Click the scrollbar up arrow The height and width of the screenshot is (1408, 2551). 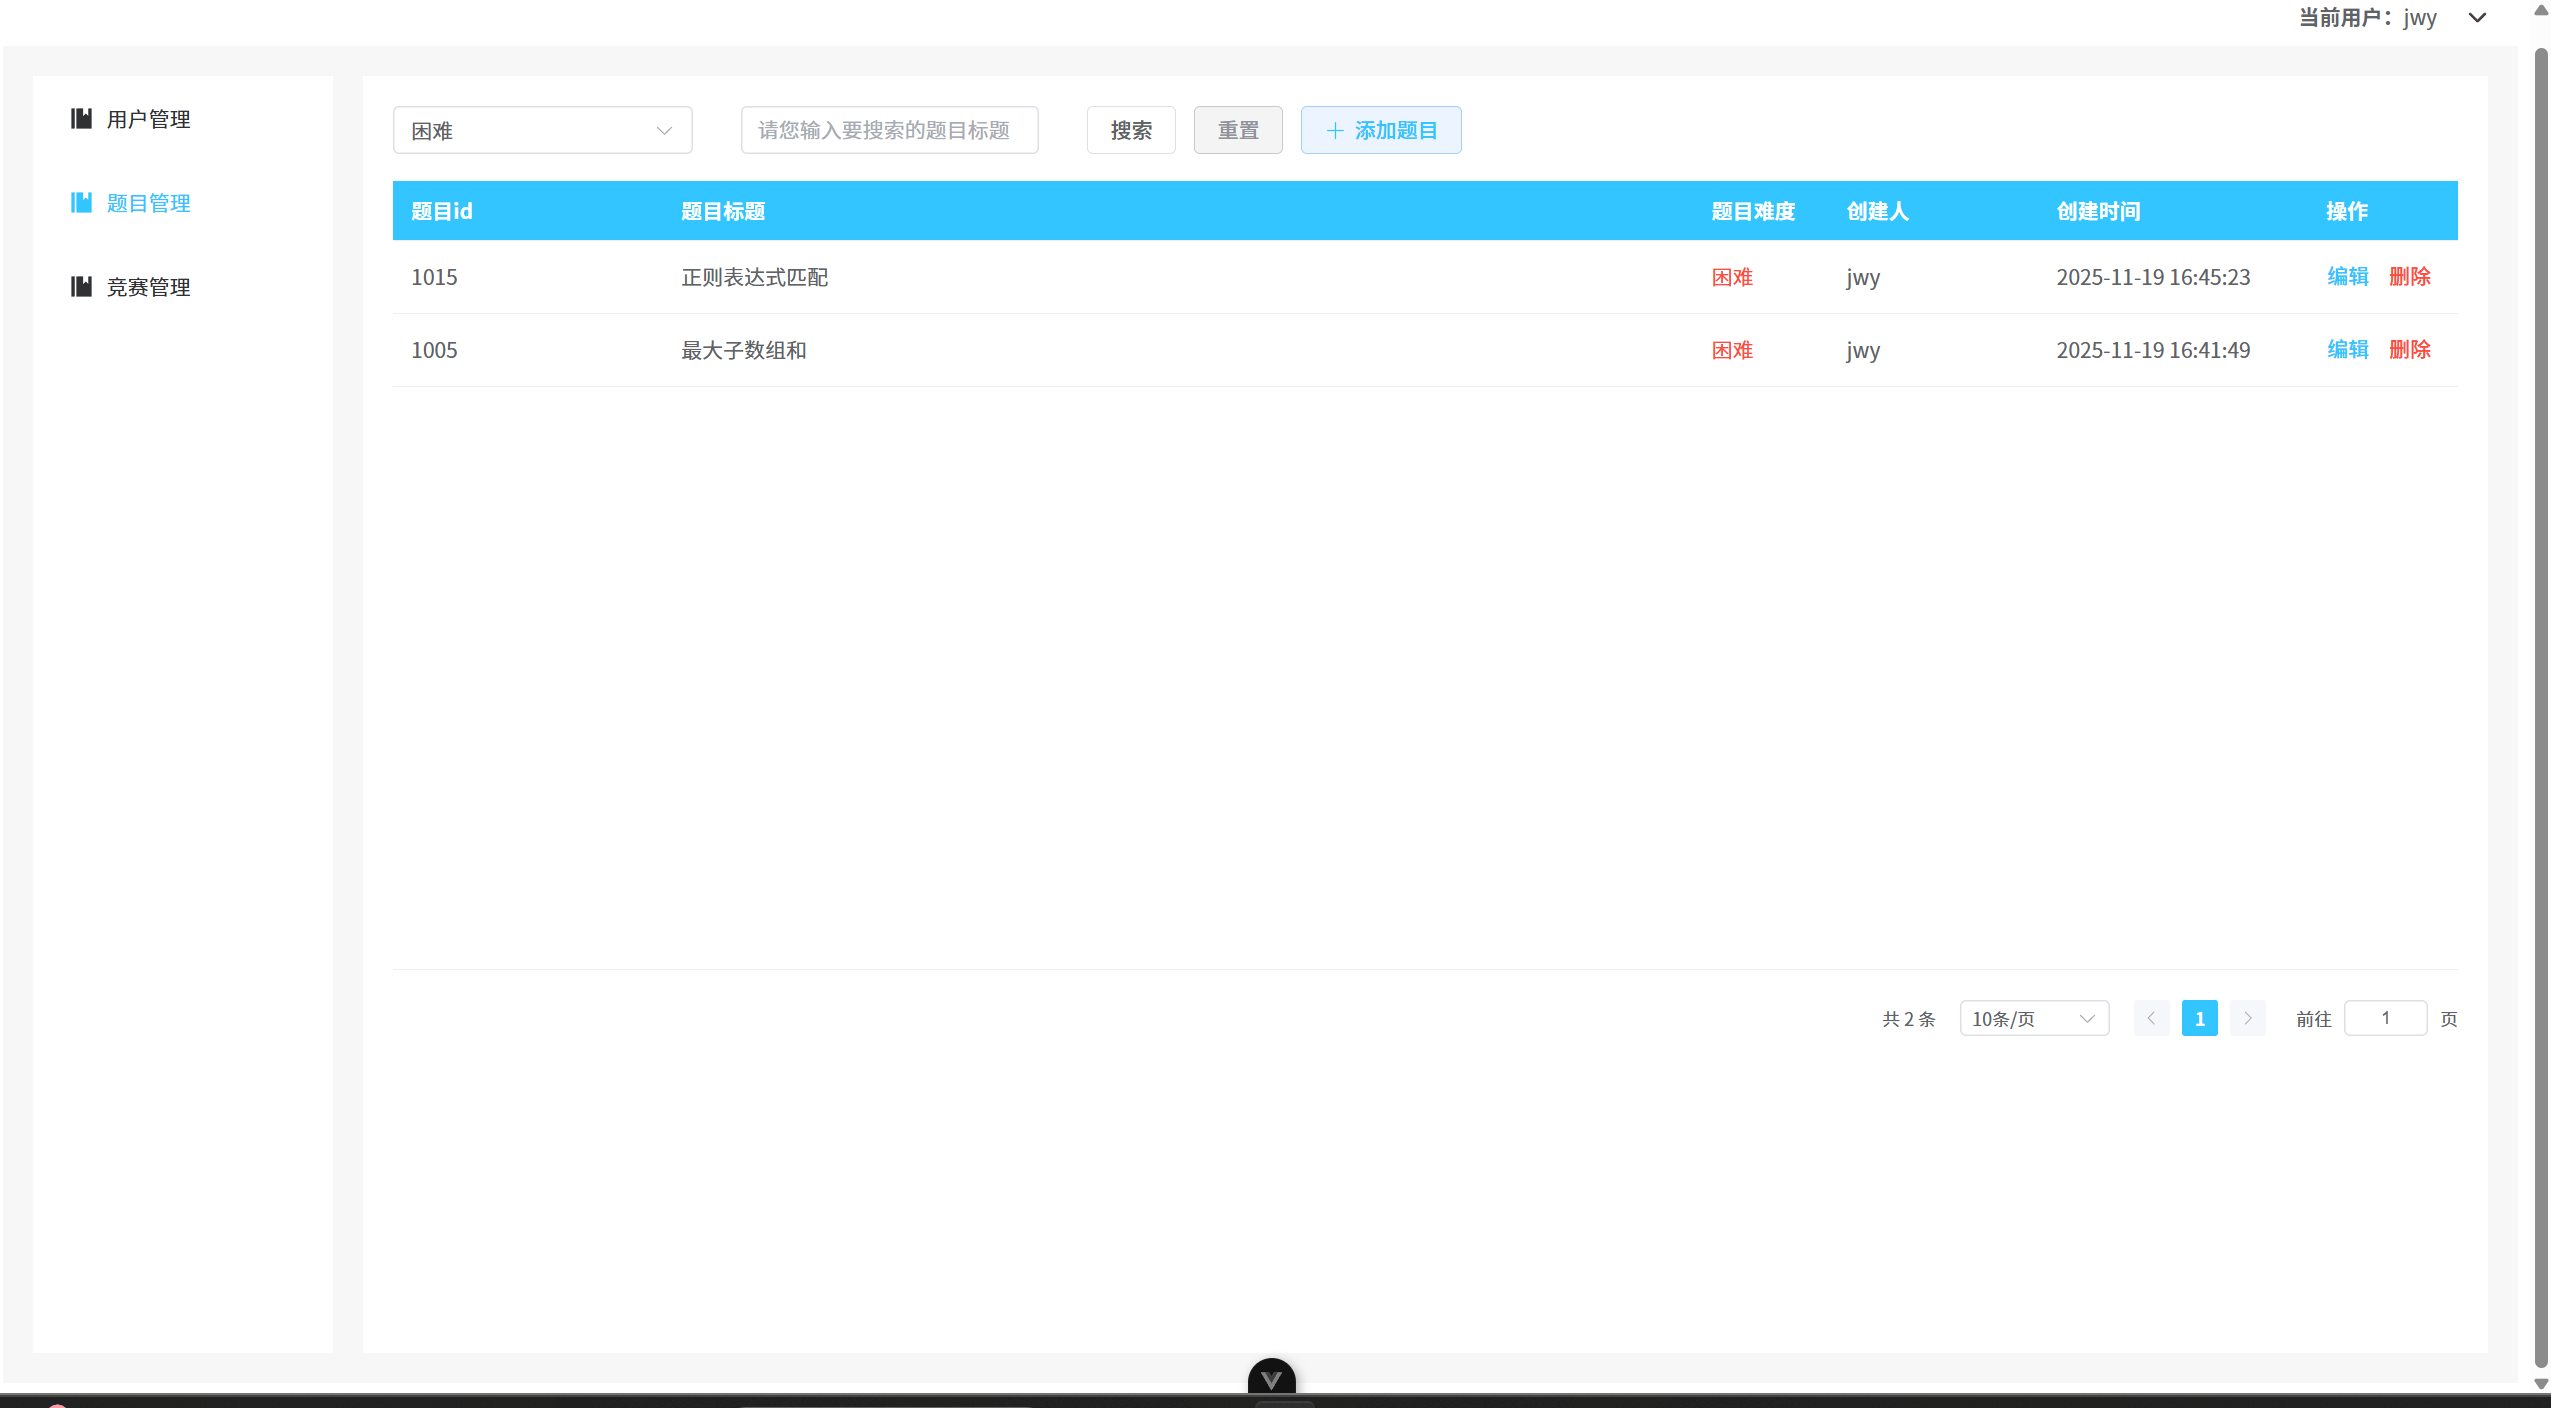tap(2541, 11)
